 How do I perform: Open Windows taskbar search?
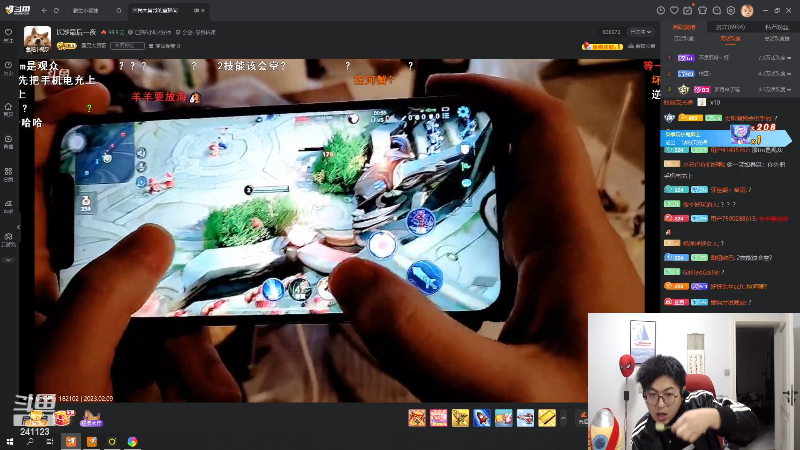(x=30, y=441)
